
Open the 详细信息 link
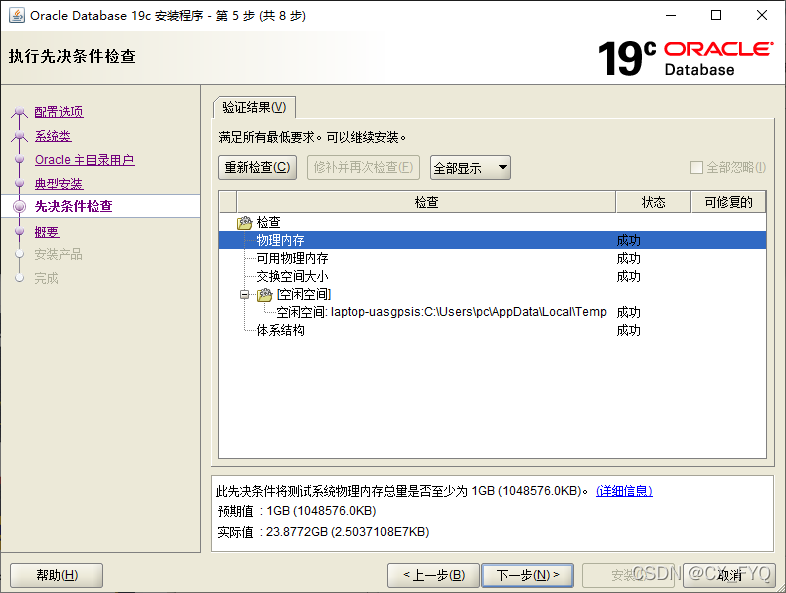point(624,491)
